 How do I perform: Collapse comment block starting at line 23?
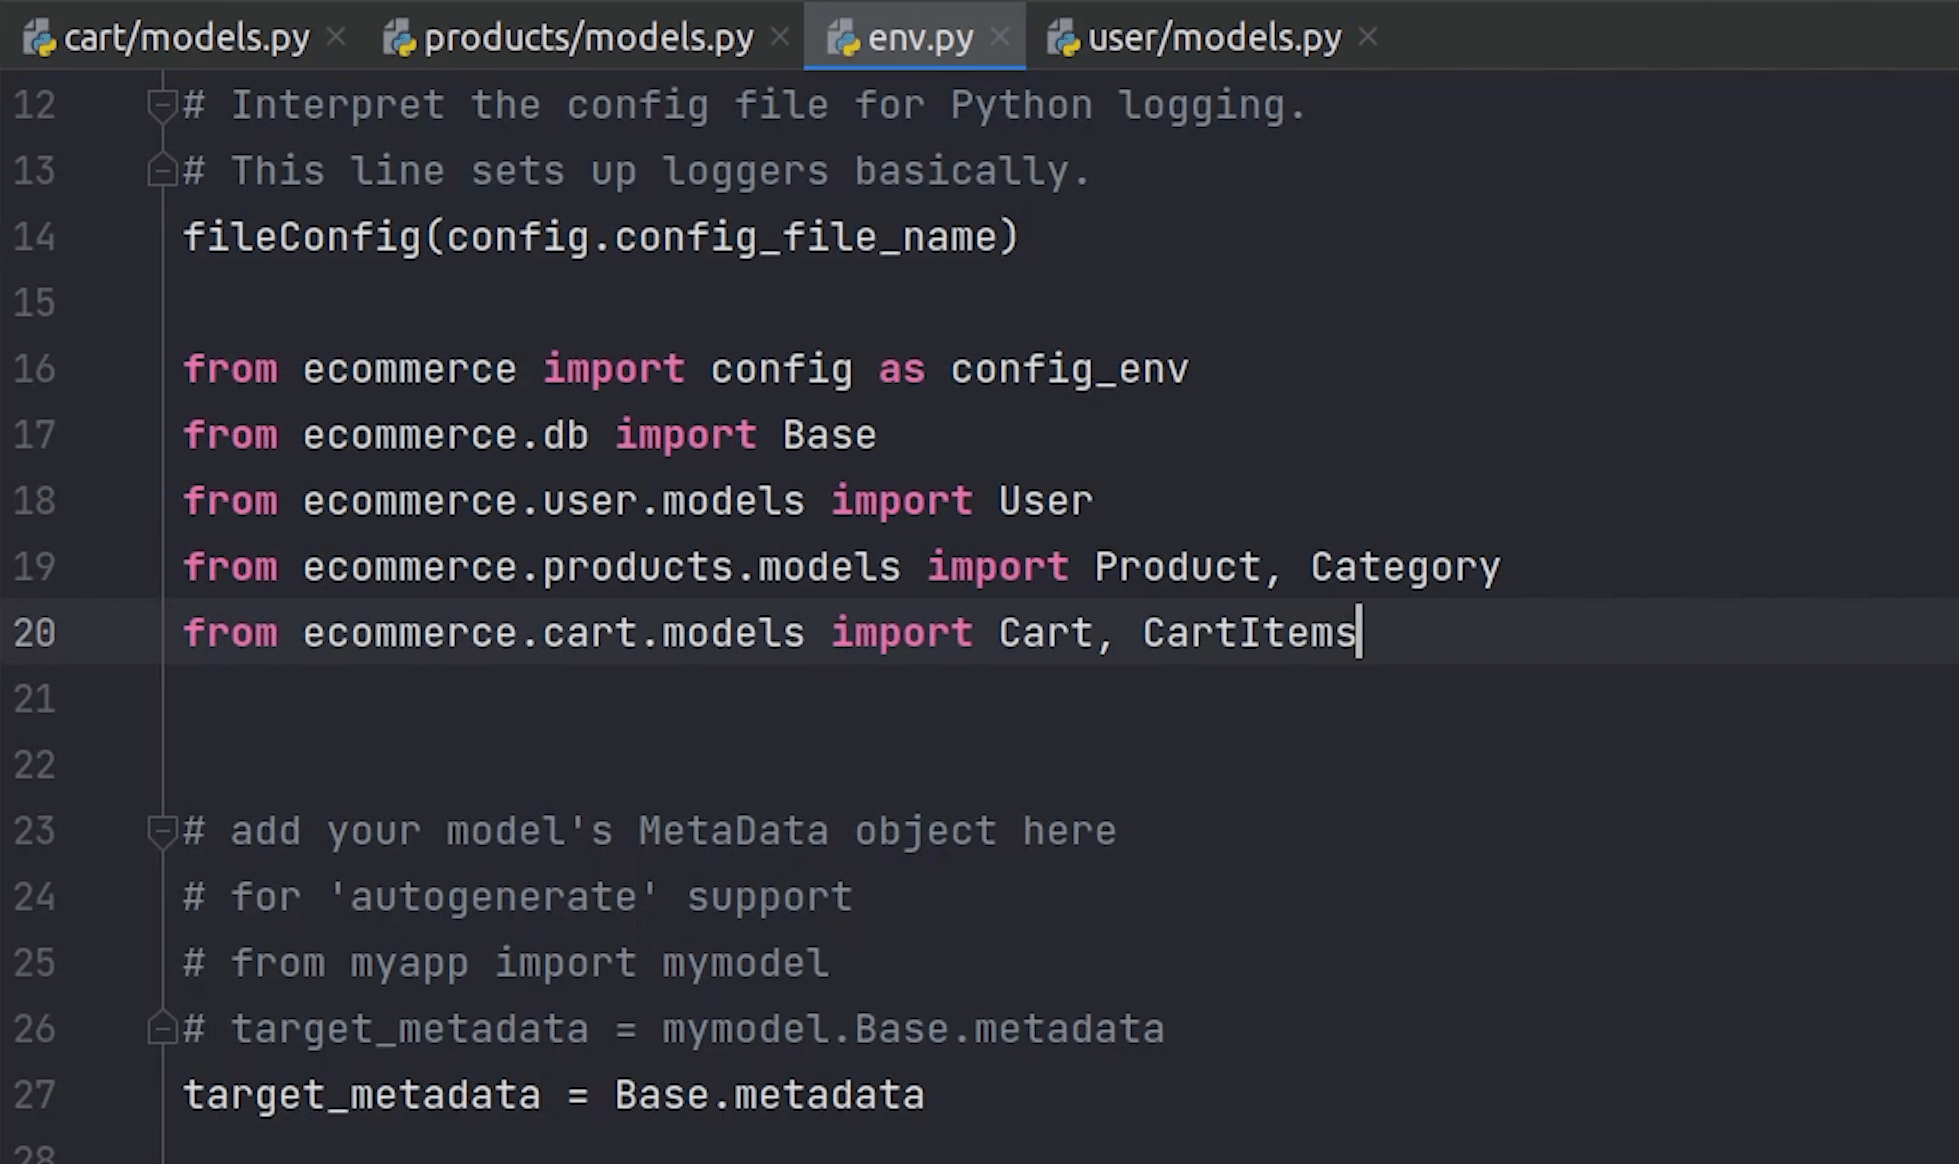(161, 830)
